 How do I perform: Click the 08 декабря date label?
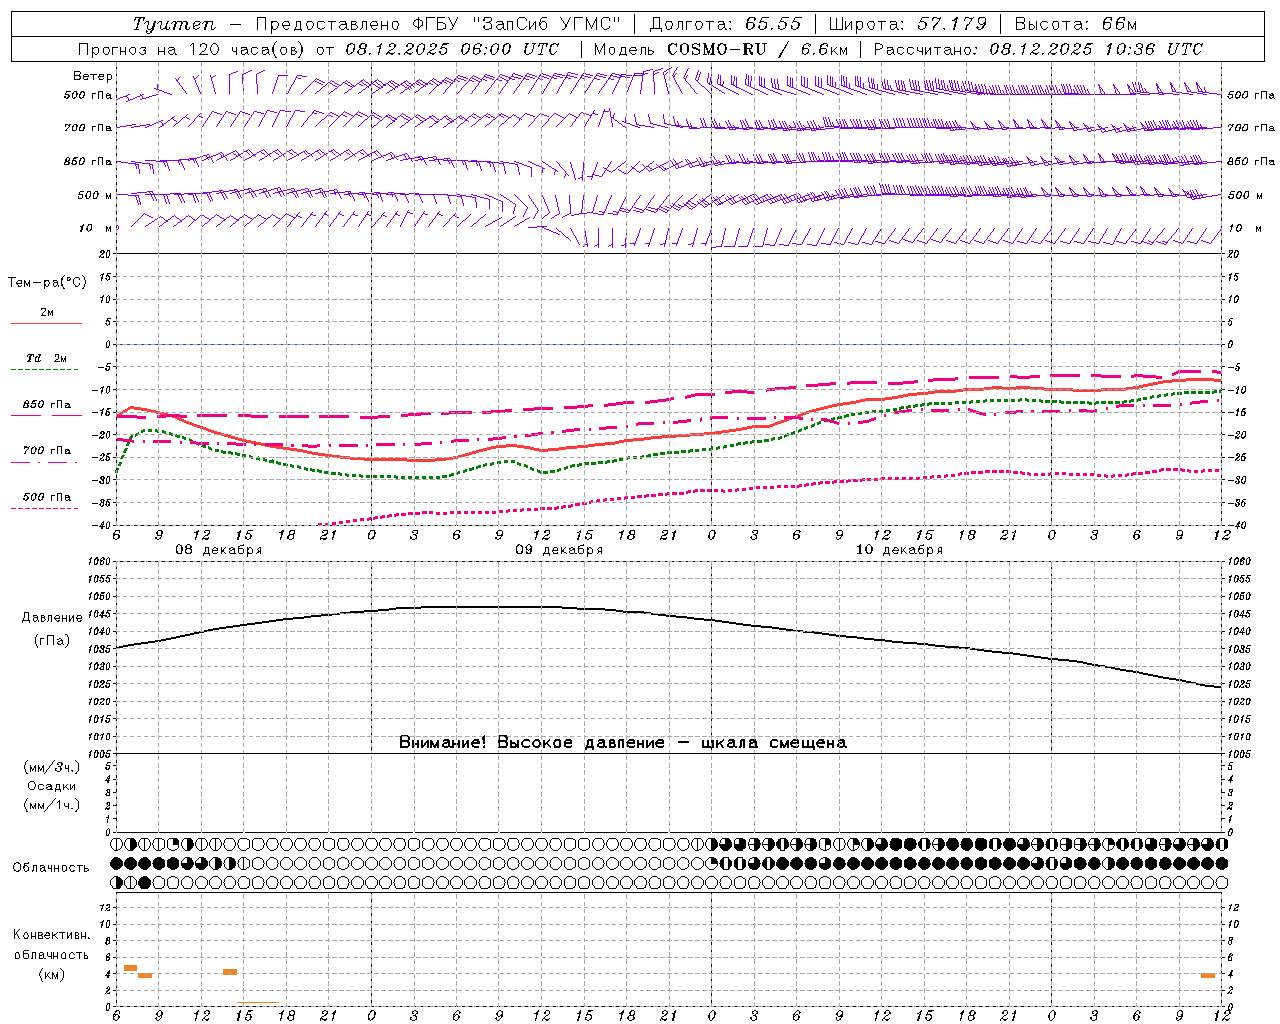[219, 550]
